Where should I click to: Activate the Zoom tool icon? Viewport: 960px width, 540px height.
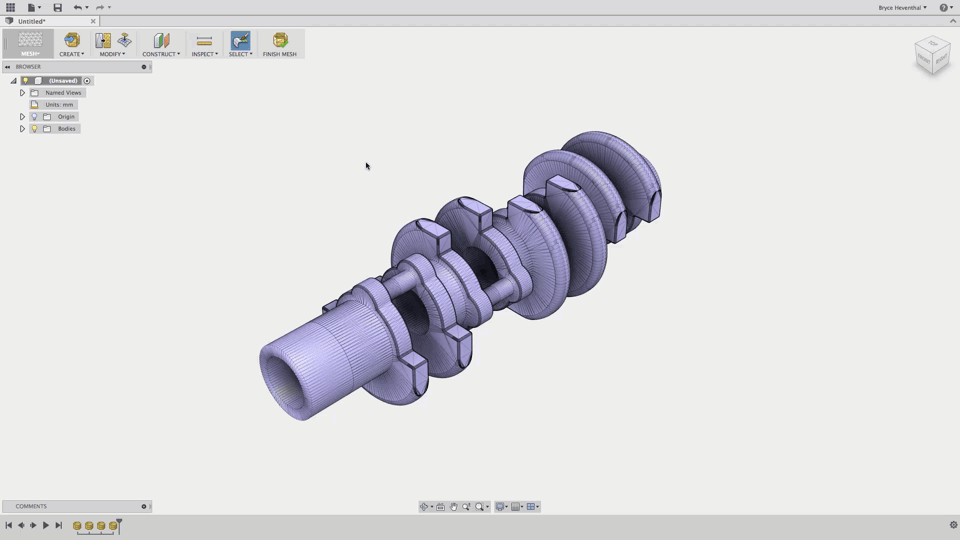click(x=467, y=506)
